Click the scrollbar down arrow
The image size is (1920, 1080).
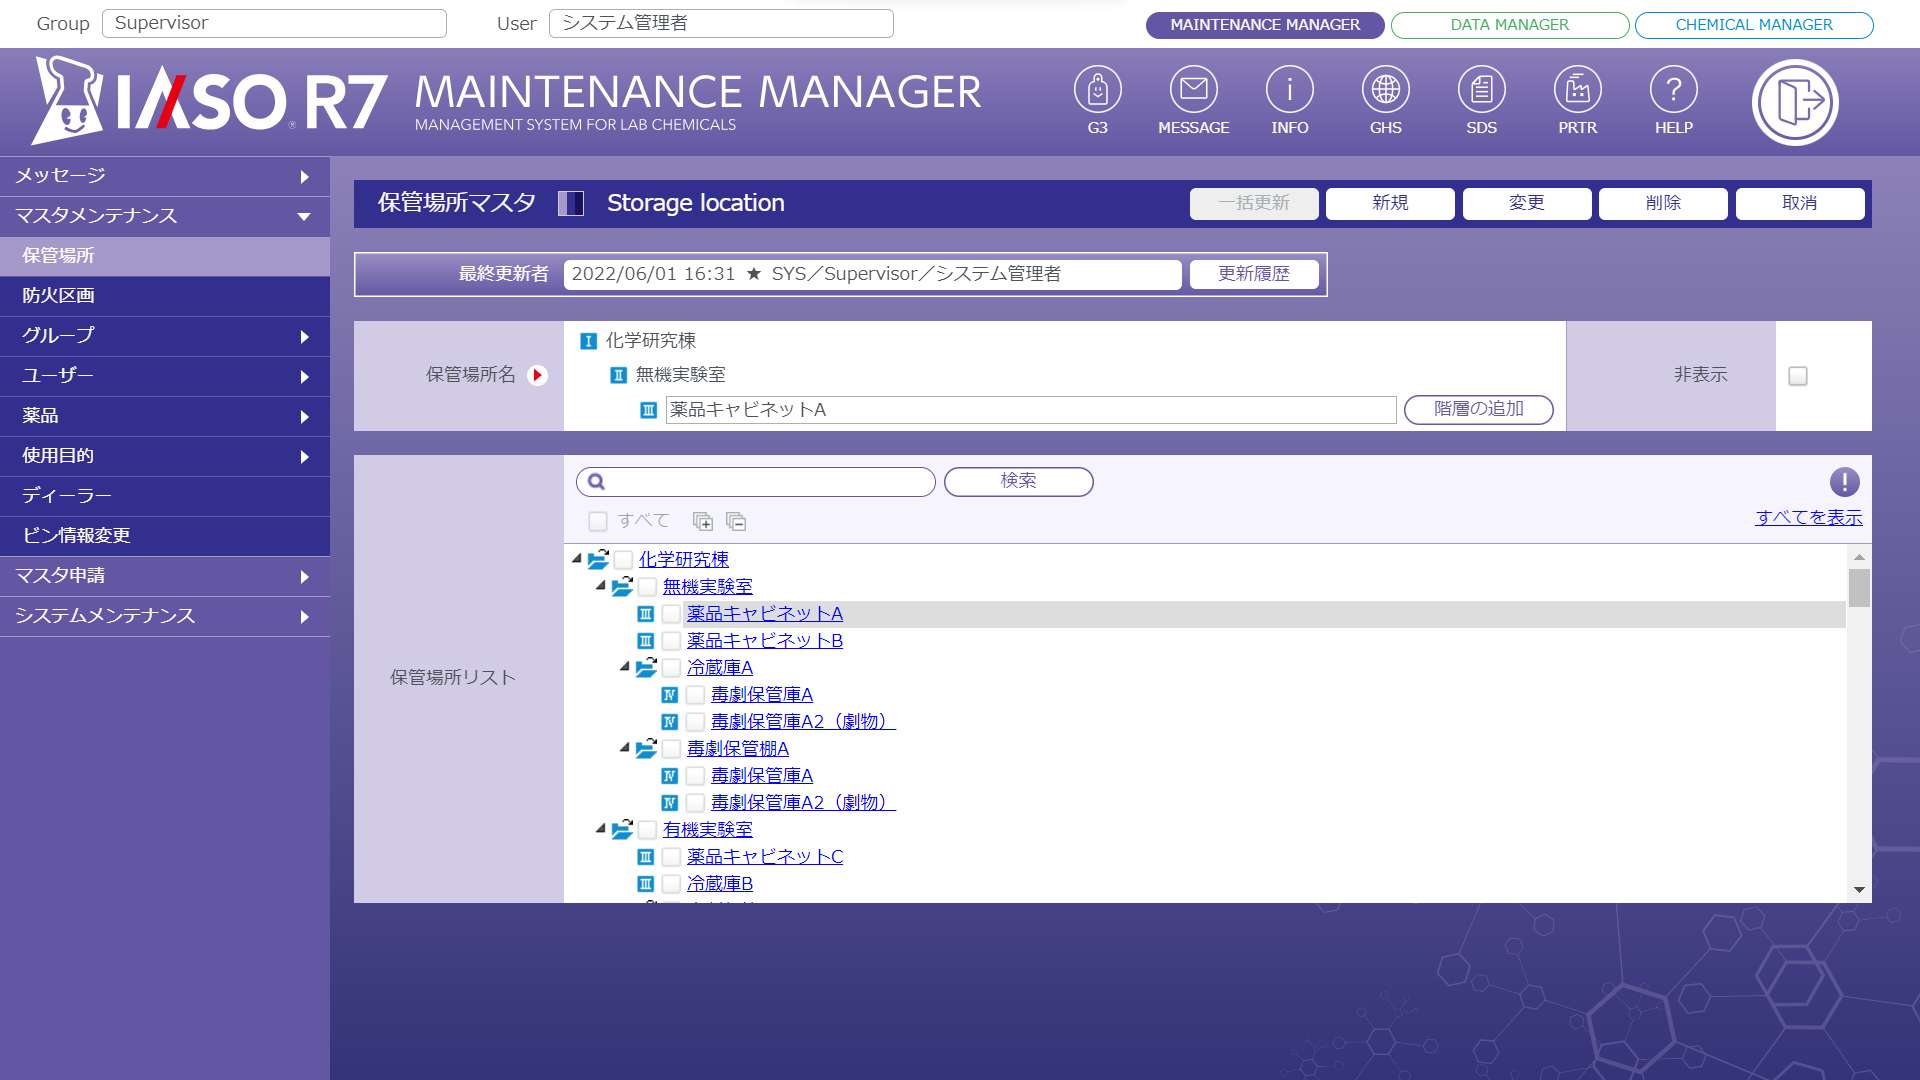point(1859,889)
